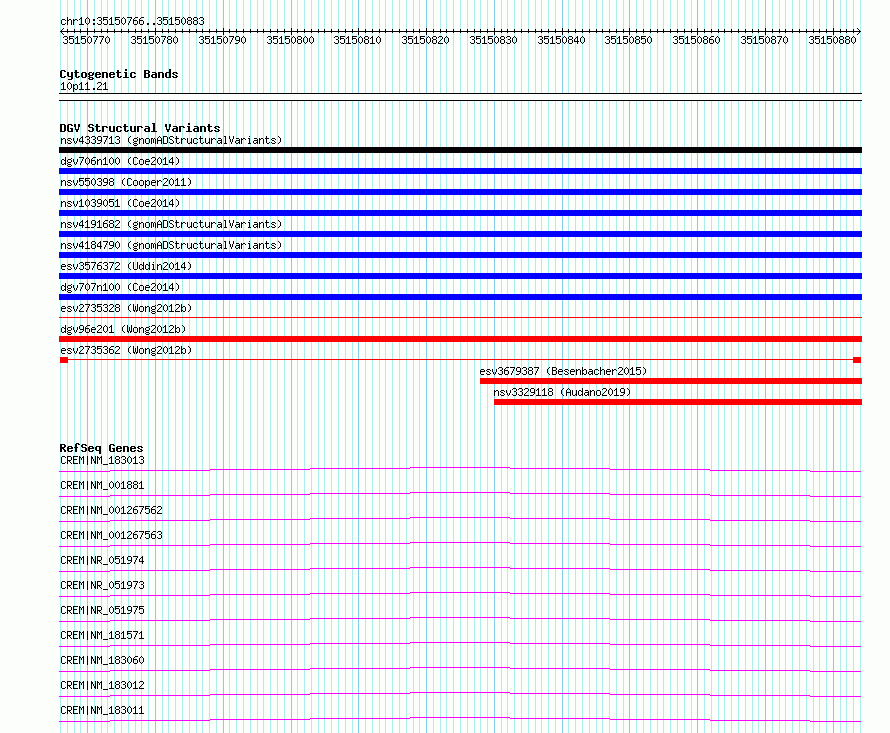
Task: Open transcript CREM|NM_183013
Action: (102, 460)
